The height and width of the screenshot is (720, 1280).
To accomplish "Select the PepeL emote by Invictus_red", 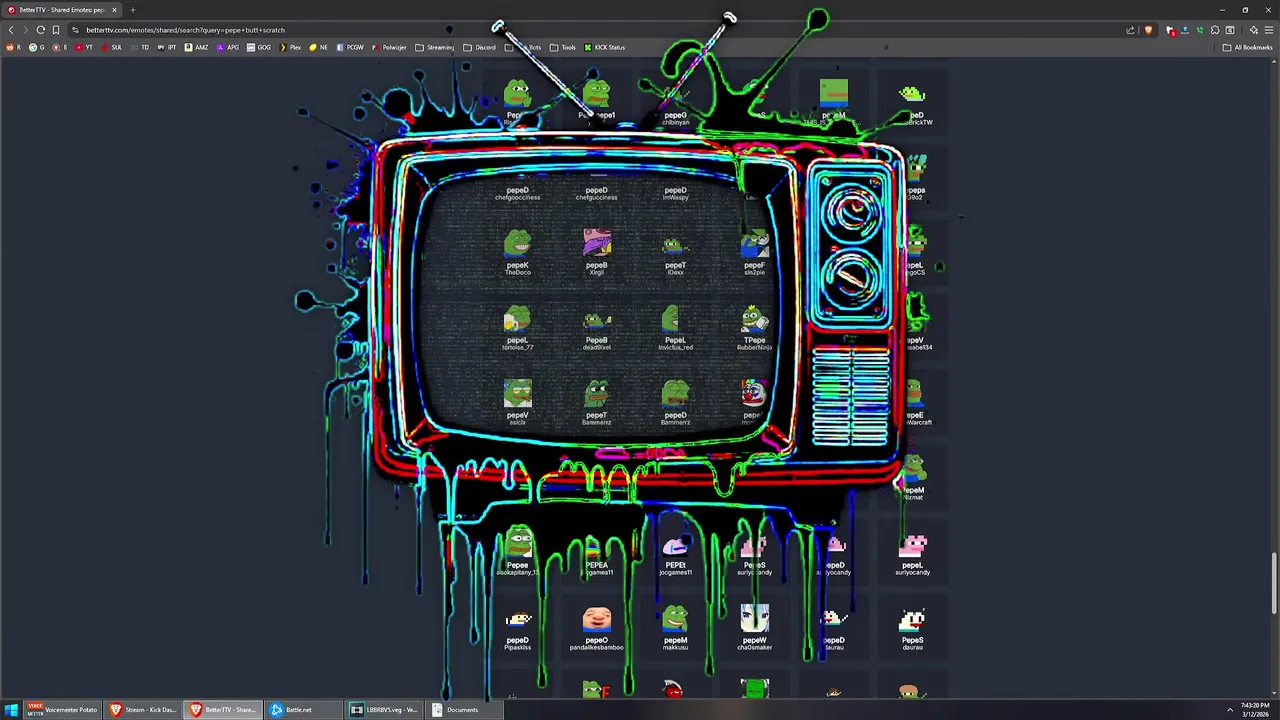I will click(675, 327).
